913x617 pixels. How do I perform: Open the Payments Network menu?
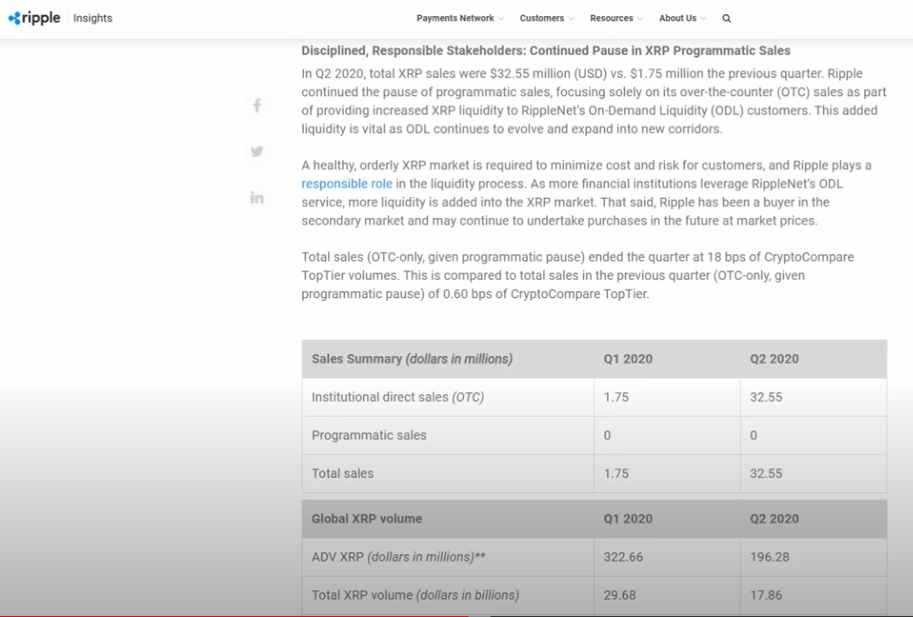point(455,18)
